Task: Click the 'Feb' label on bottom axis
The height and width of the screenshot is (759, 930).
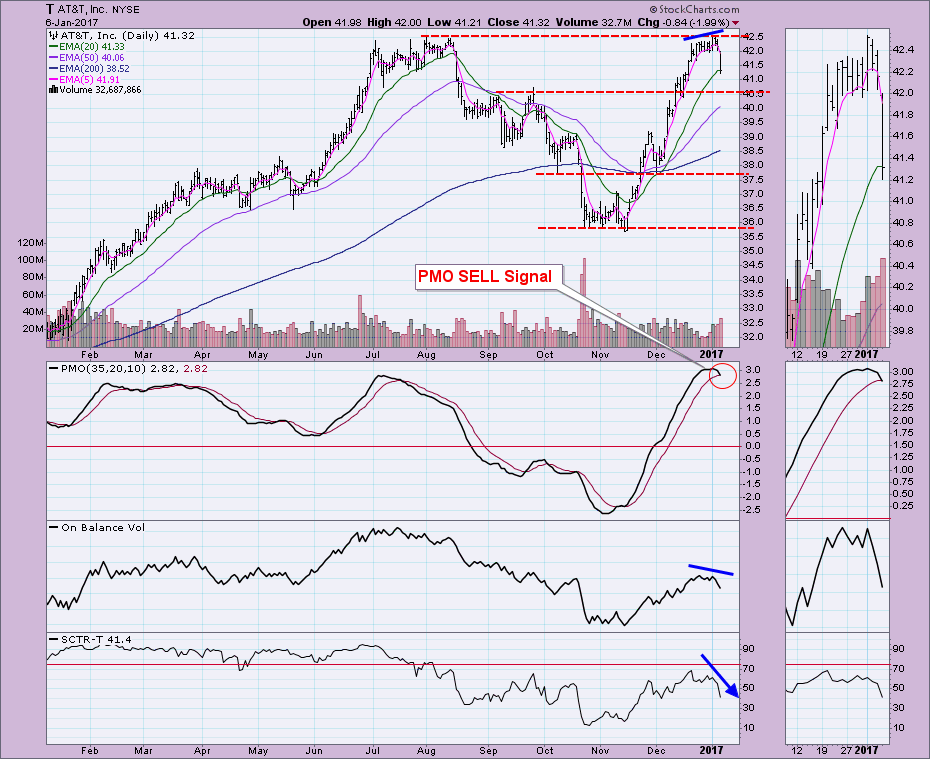Action: pos(90,751)
